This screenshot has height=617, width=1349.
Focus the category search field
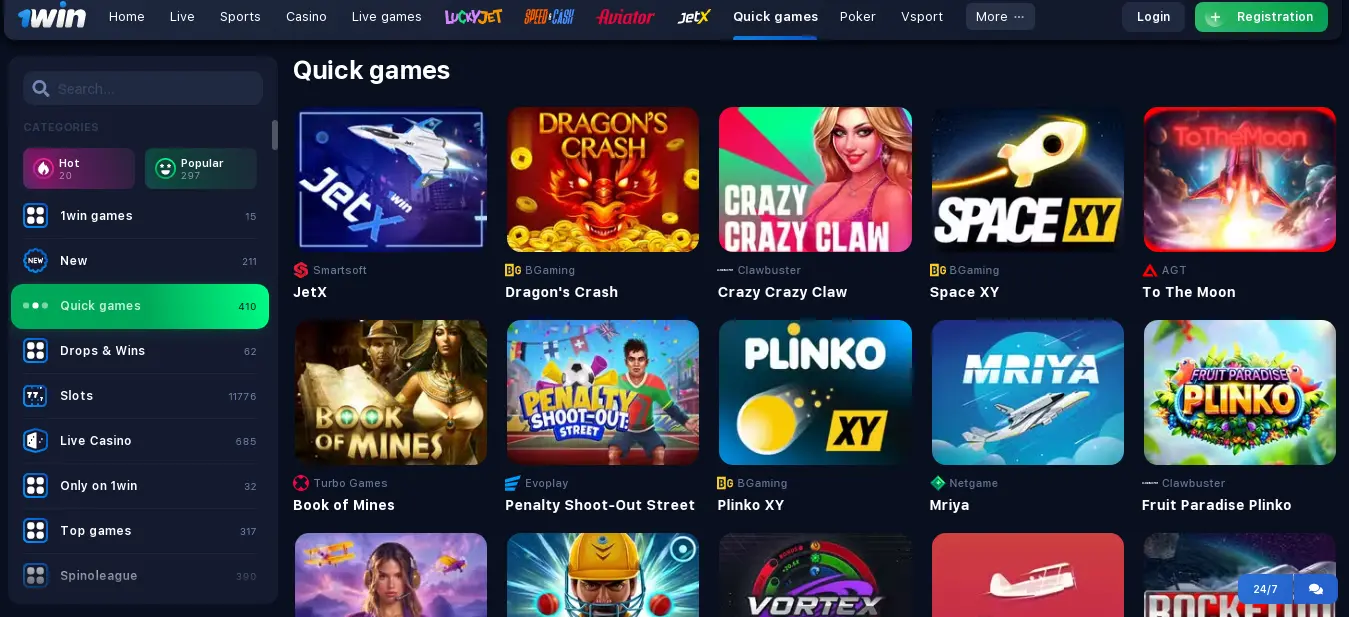[x=143, y=89]
